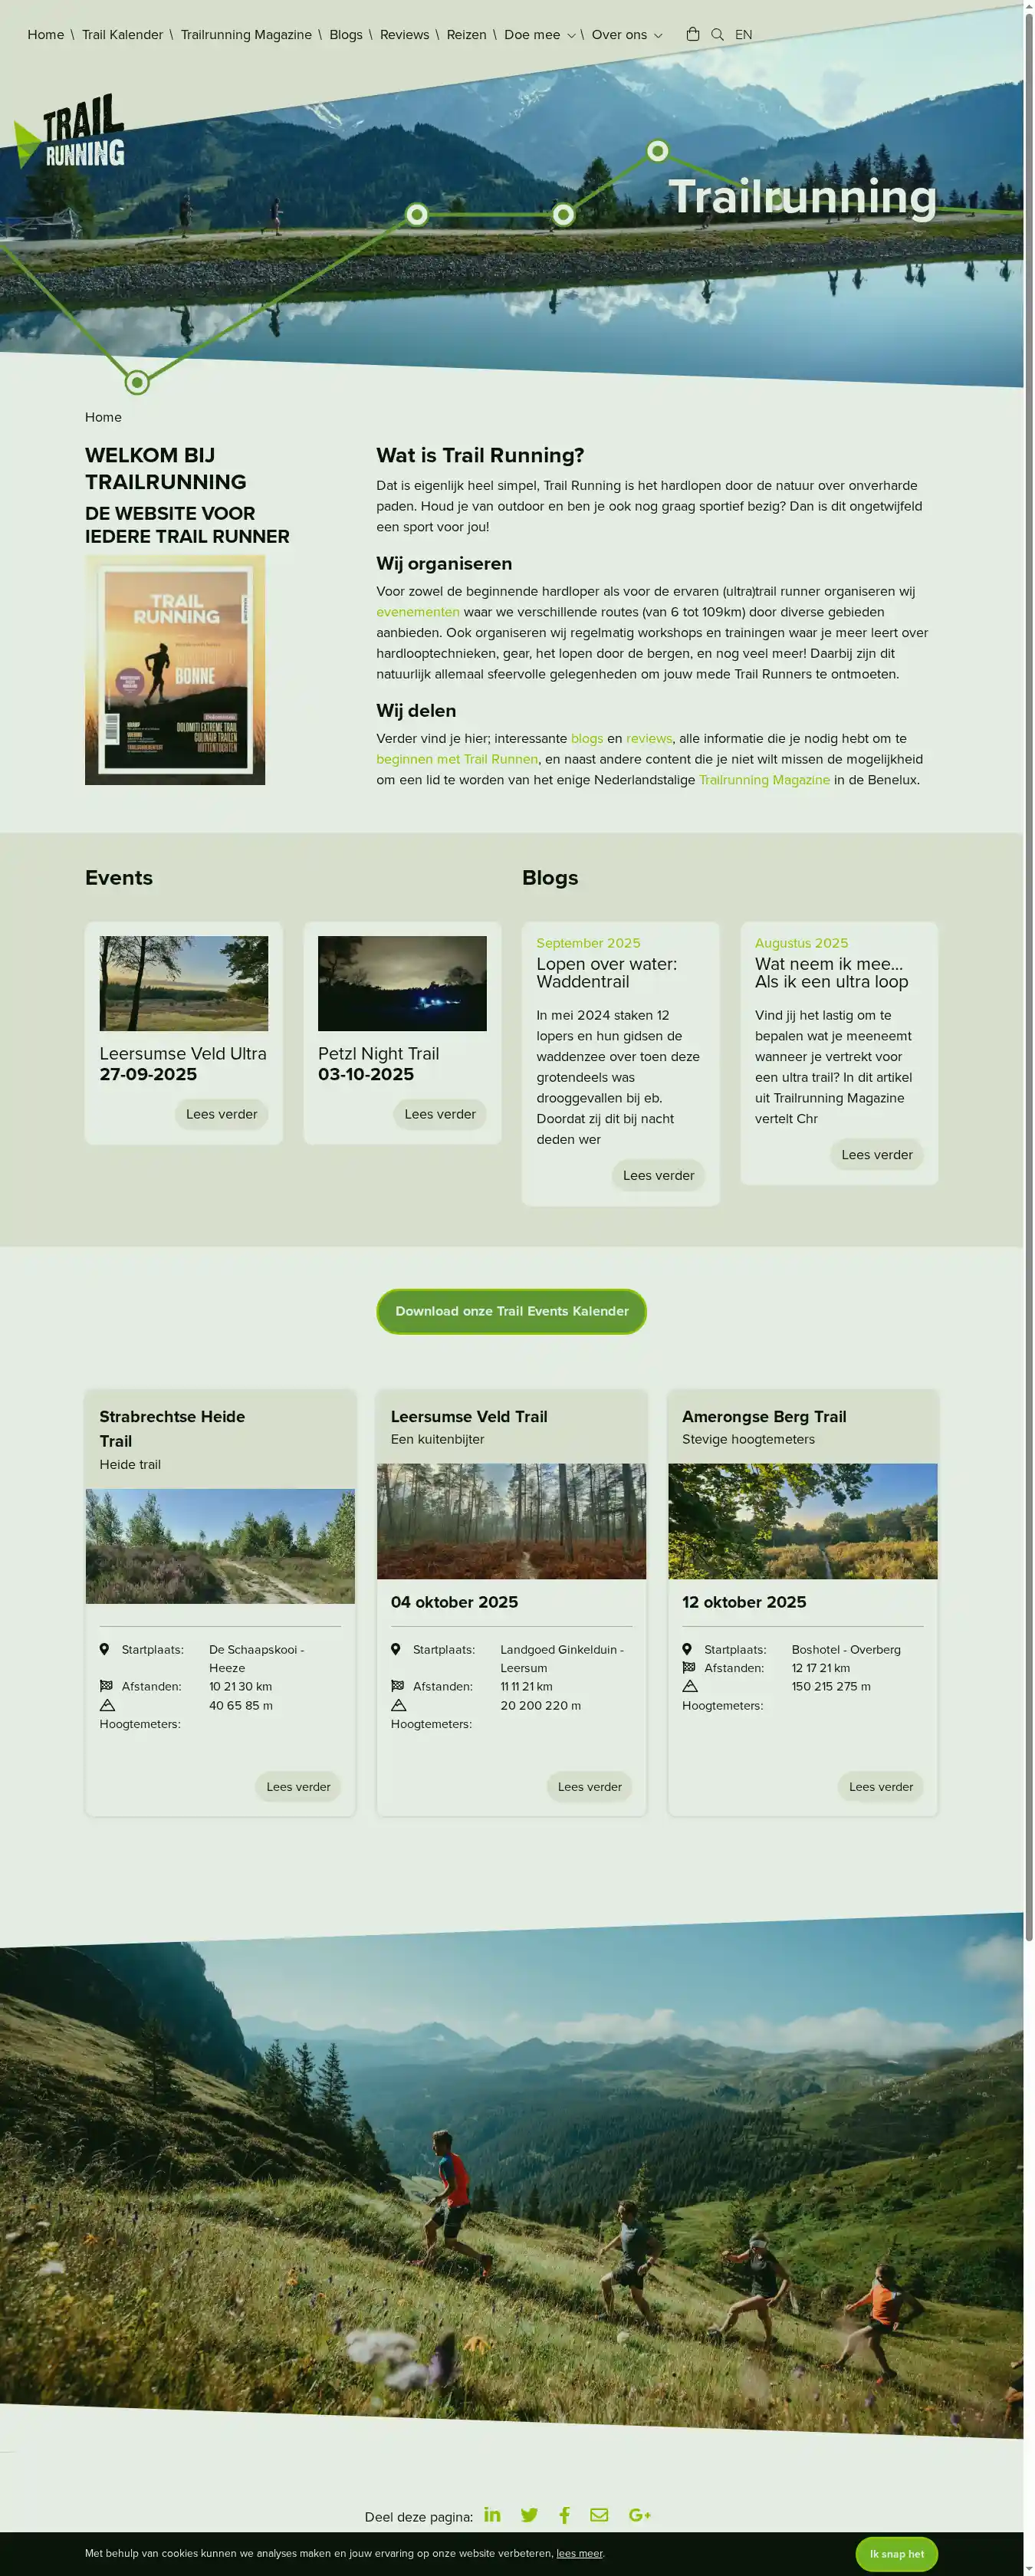1035x2576 pixels.
Task: Go to Reviews in navigation
Action: (404, 35)
